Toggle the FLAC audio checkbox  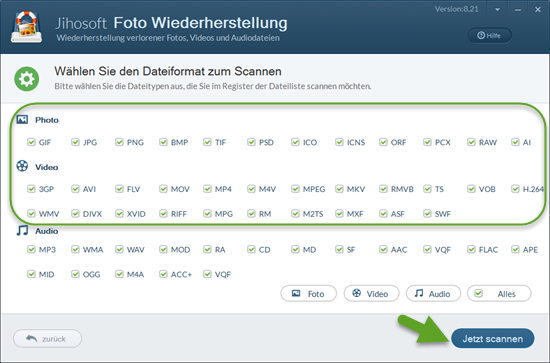pos(471,249)
